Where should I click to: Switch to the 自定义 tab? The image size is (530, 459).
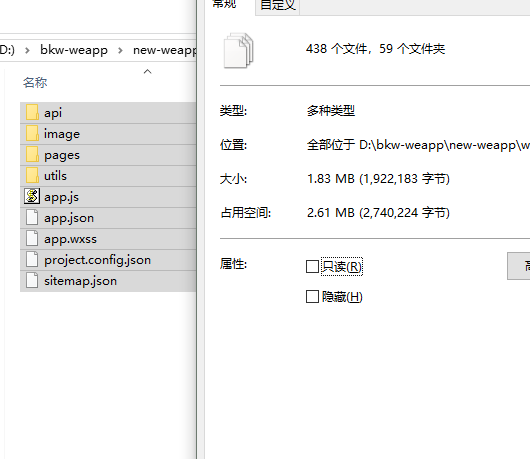tap(278, 6)
